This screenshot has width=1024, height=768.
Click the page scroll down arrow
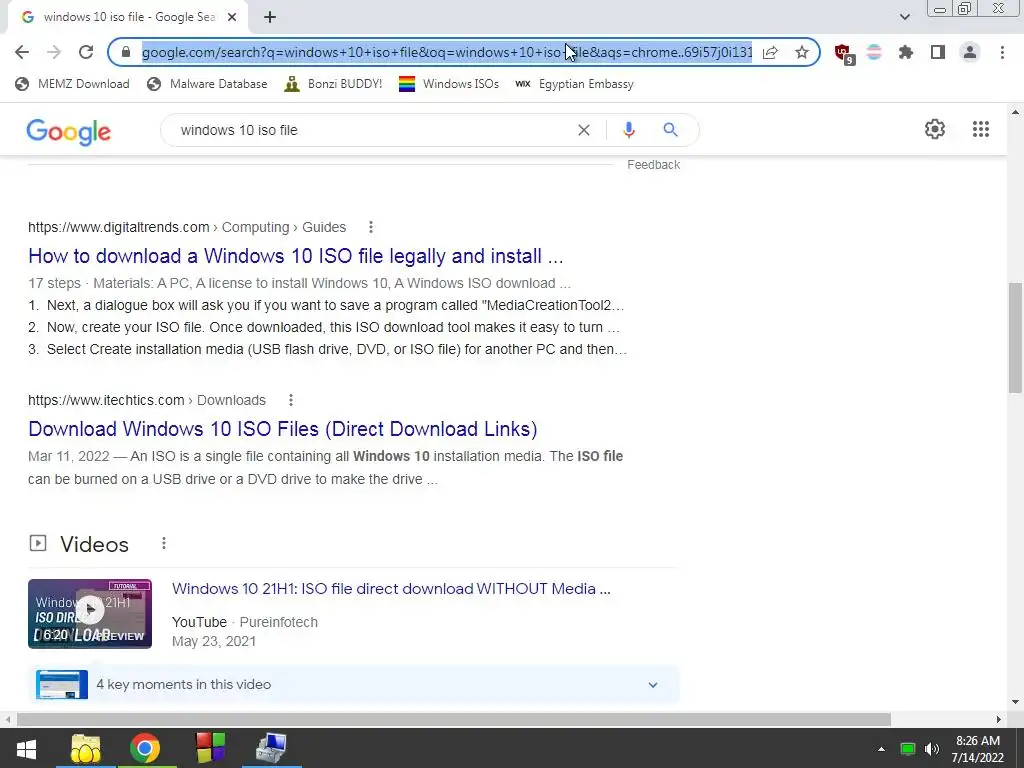[x=1015, y=702]
